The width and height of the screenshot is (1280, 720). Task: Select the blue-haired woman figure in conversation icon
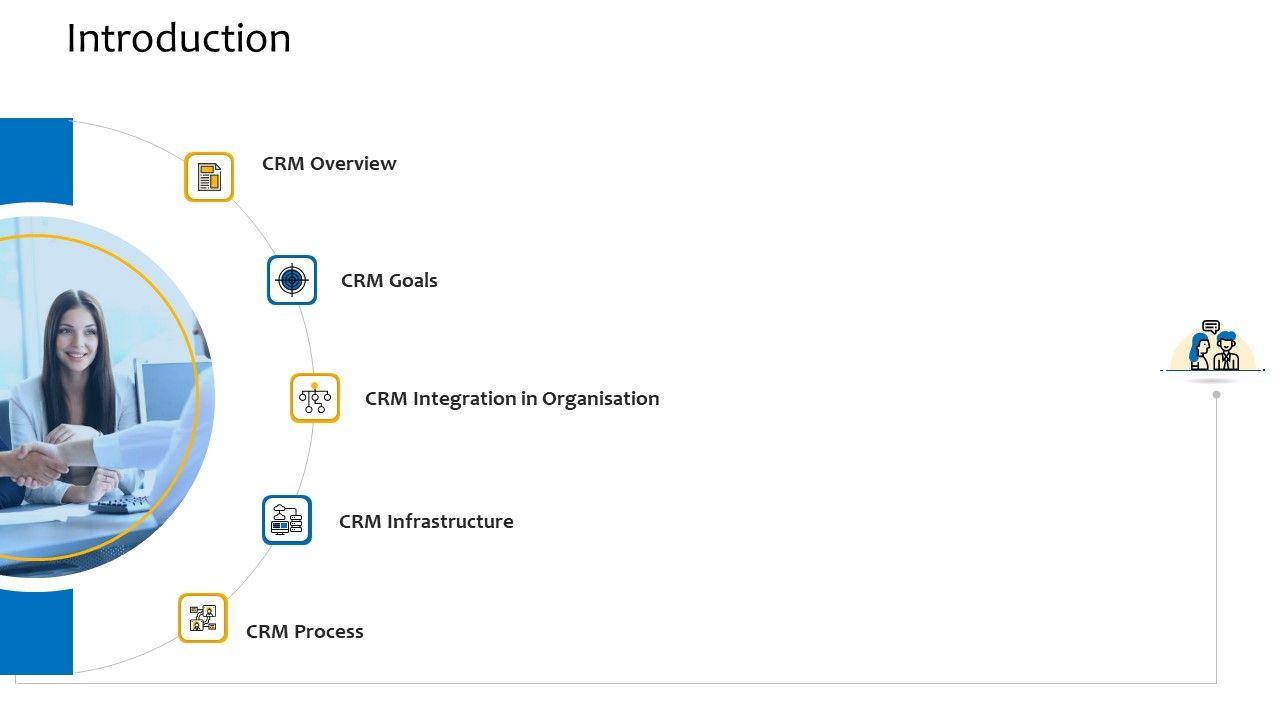[x=1200, y=352]
